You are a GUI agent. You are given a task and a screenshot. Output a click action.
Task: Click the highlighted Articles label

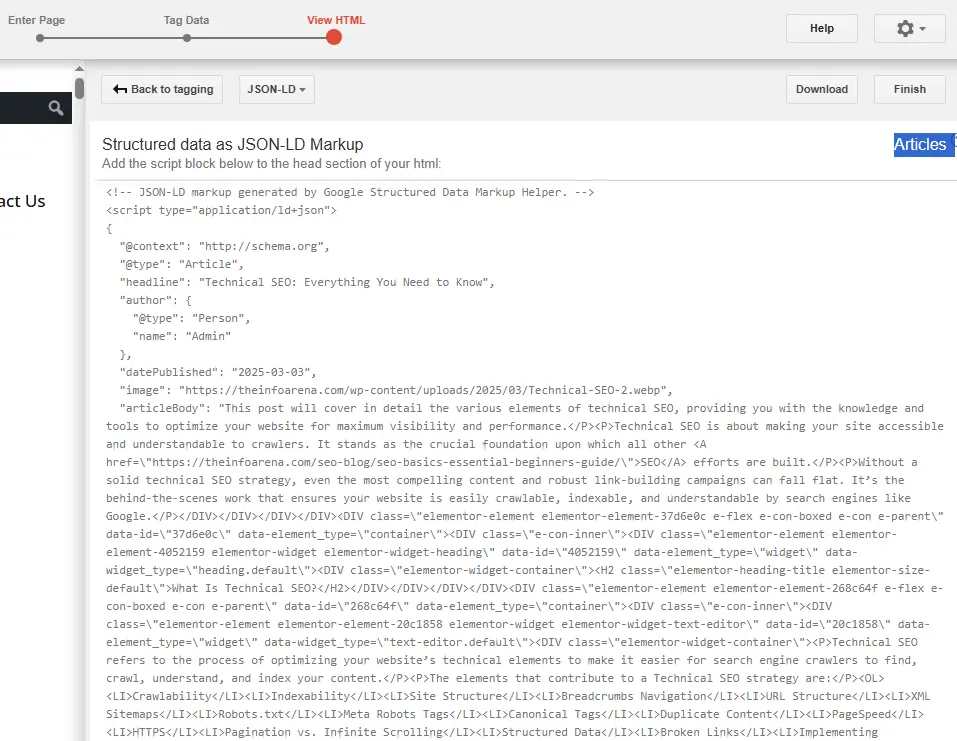tap(920, 145)
